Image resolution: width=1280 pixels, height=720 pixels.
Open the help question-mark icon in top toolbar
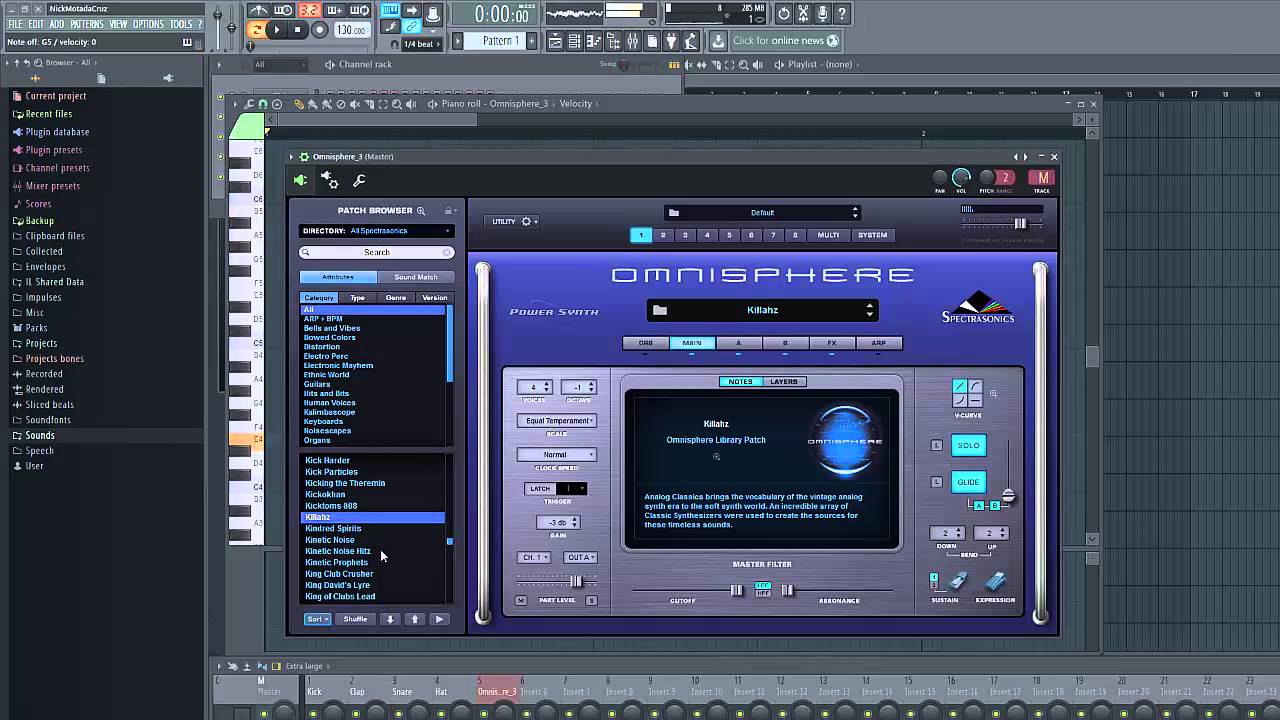tap(842, 14)
